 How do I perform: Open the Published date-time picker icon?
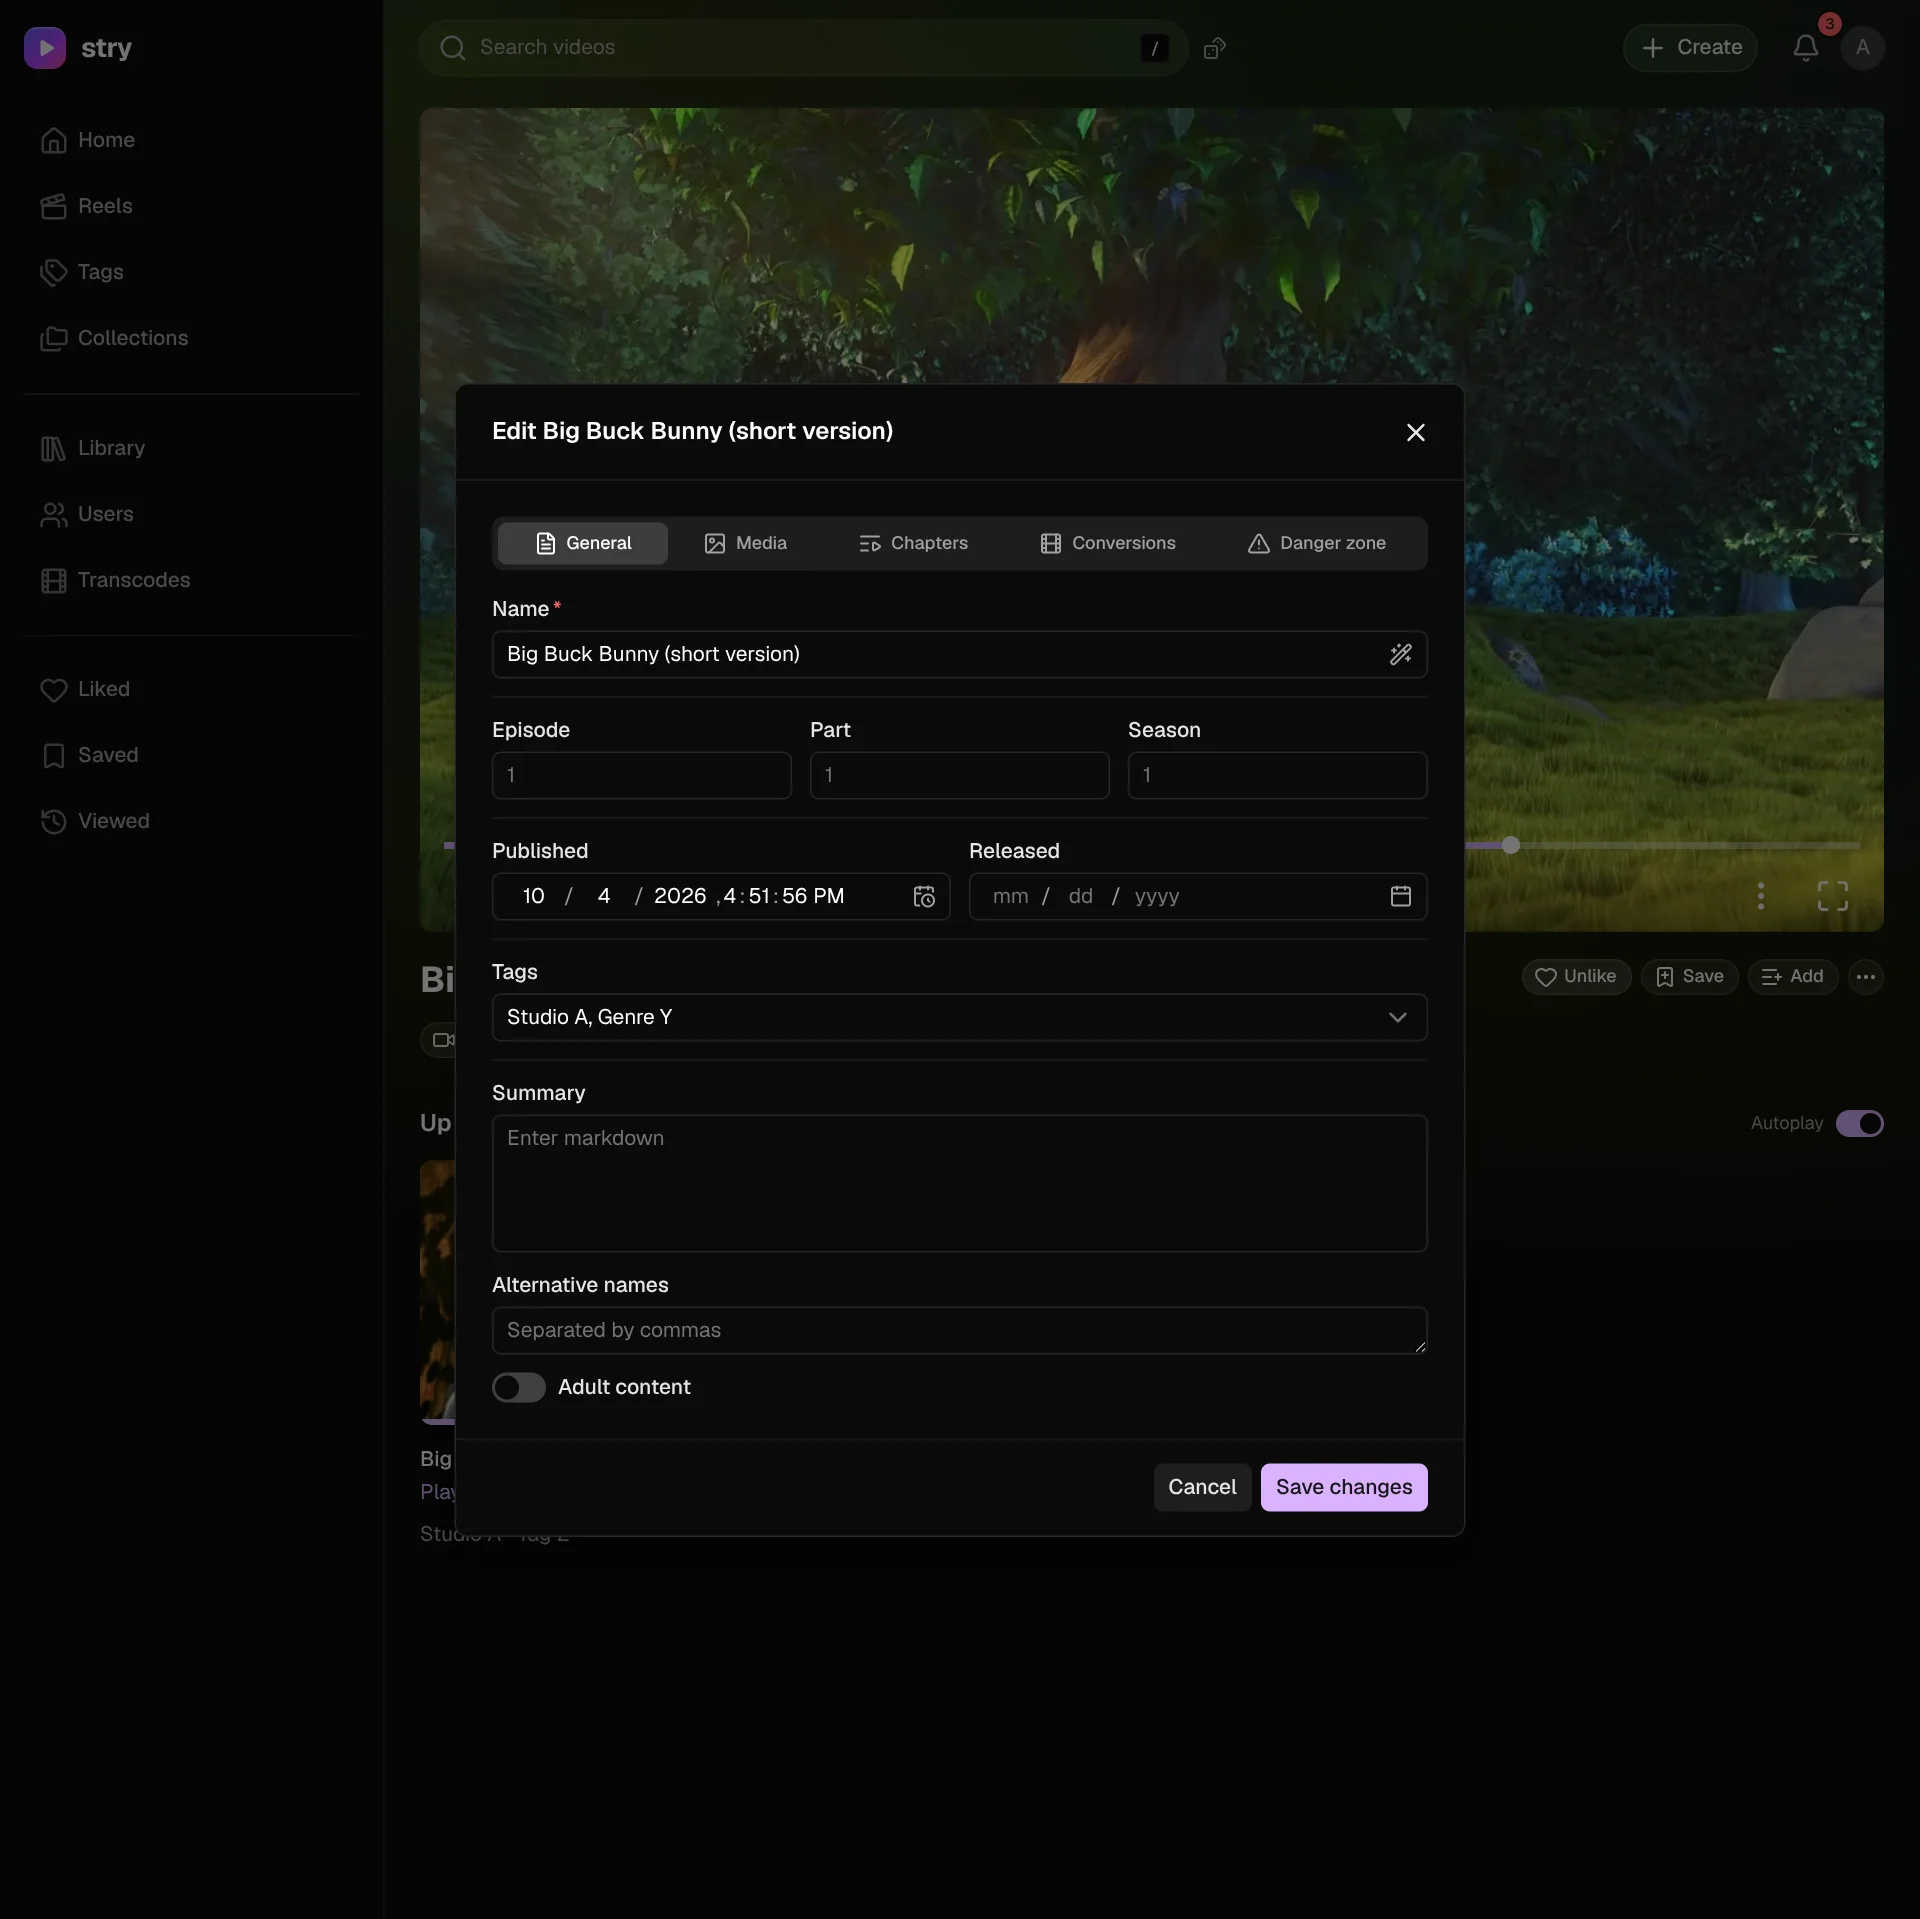[924, 897]
